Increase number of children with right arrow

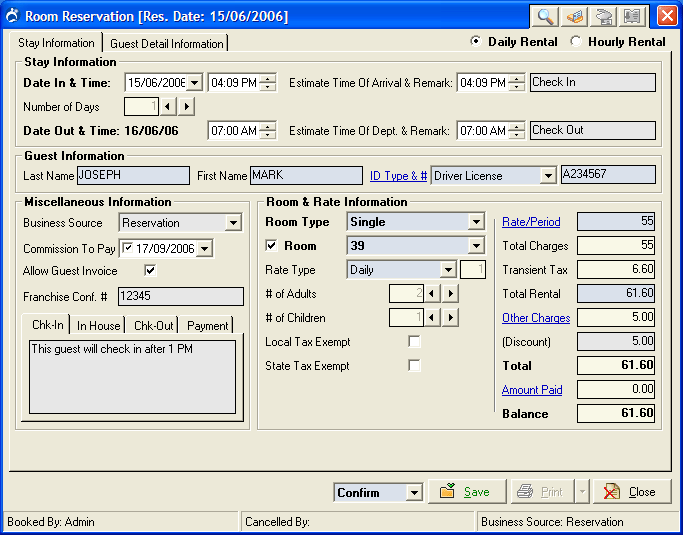click(x=450, y=318)
